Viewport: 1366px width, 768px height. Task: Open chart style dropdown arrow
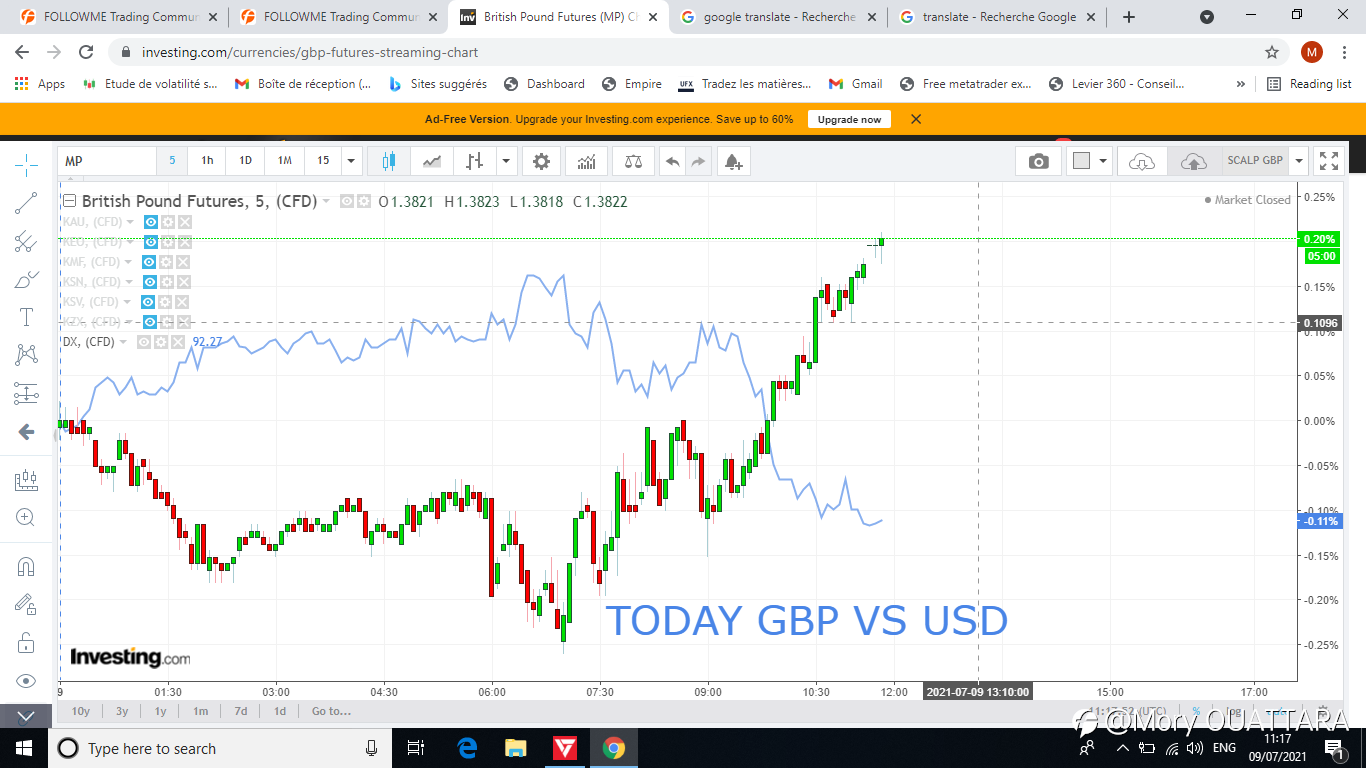click(x=507, y=161)
